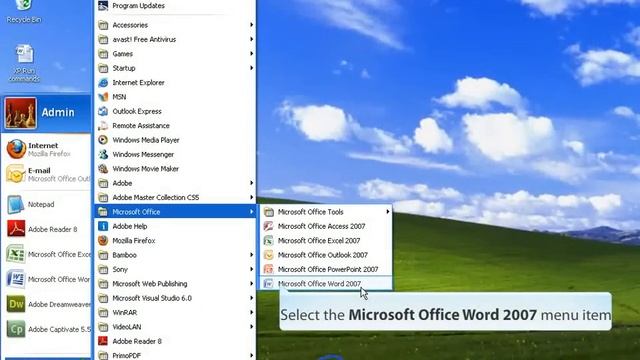Viewport: 640px width, 360px height.
Task: Click the Microsoft Office folder text
Action: [x=136, y=212]
